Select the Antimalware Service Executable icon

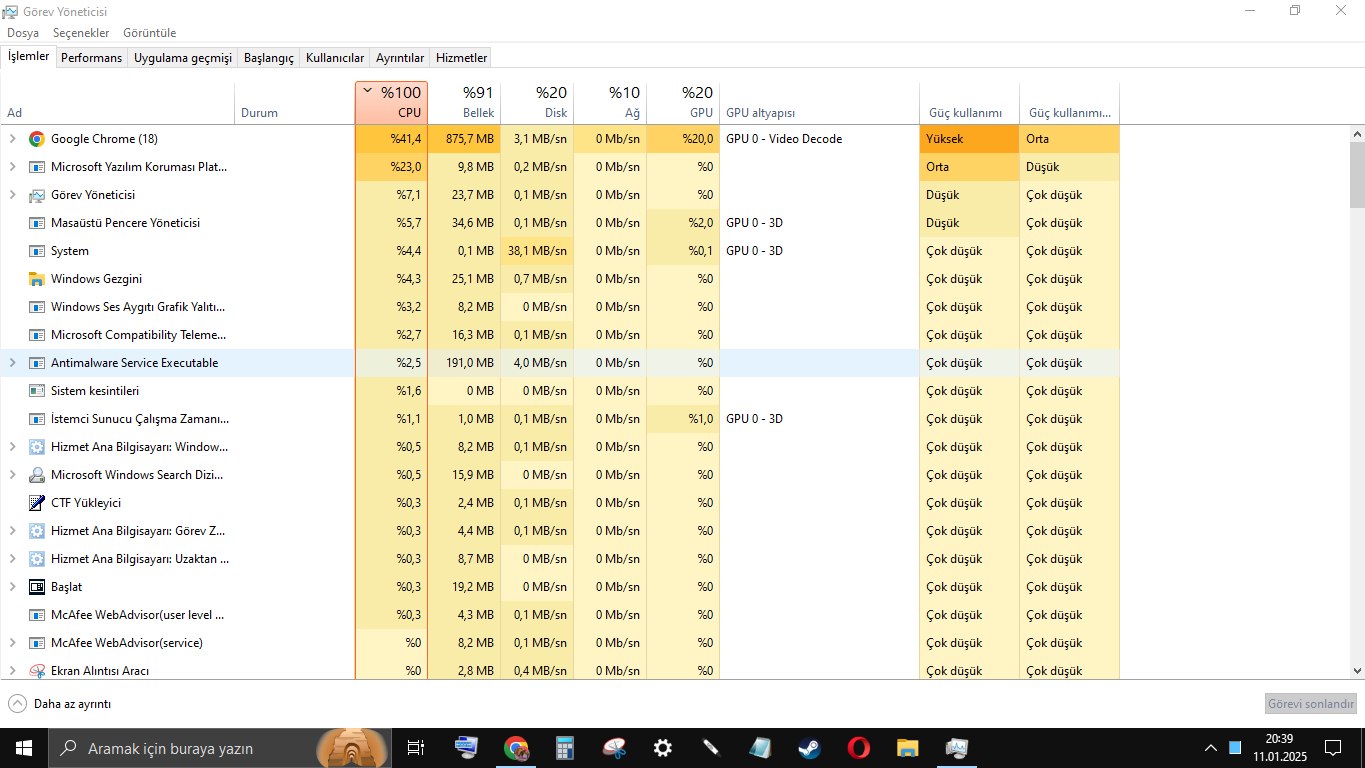click(x=37, y=363)
